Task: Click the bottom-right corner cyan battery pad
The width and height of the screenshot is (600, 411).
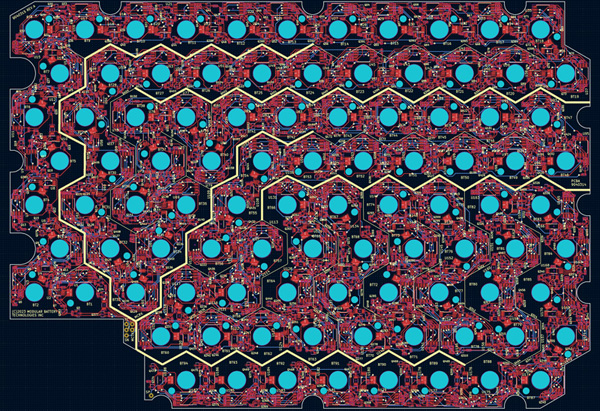Action: tap(539, 378)
